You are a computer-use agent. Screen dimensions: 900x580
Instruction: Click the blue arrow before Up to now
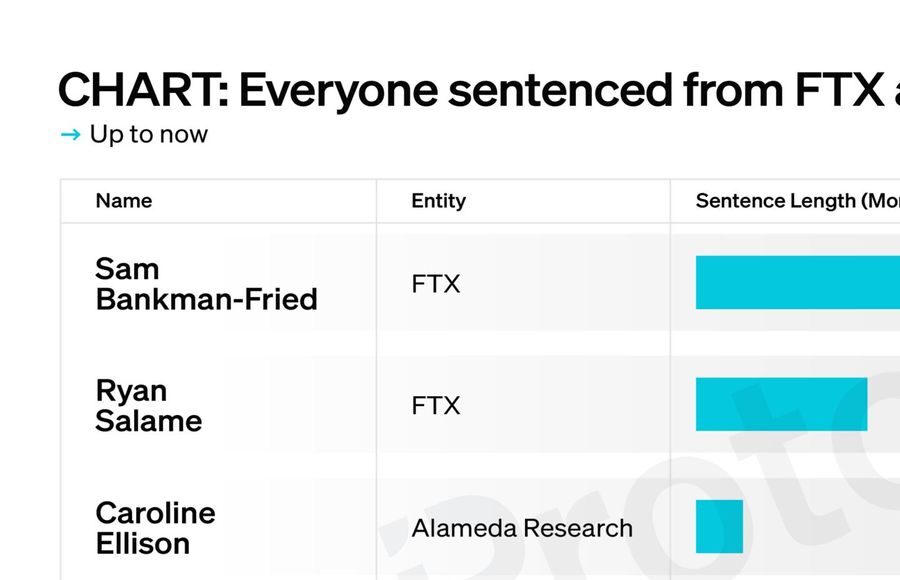click(71, 135)
